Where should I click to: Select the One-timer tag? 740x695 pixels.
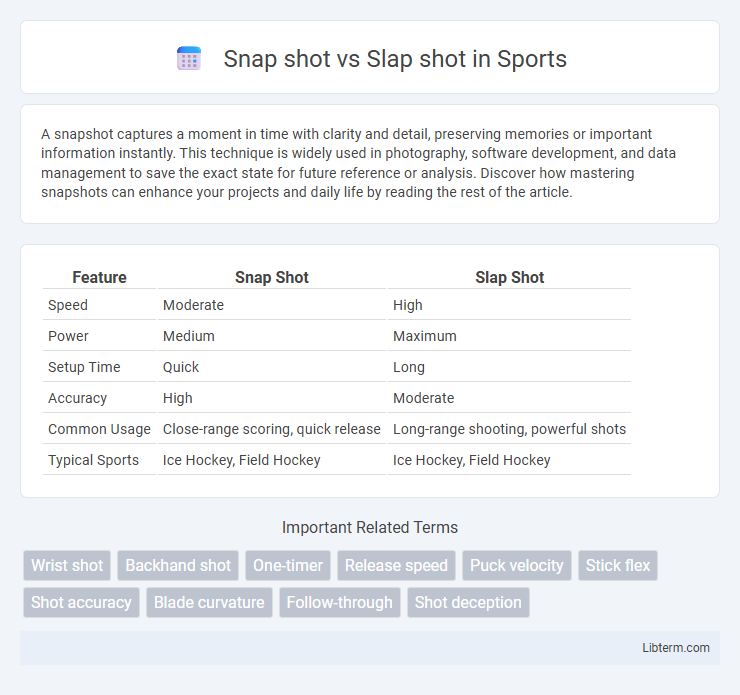pyautogui.click(x=288, y=565)
